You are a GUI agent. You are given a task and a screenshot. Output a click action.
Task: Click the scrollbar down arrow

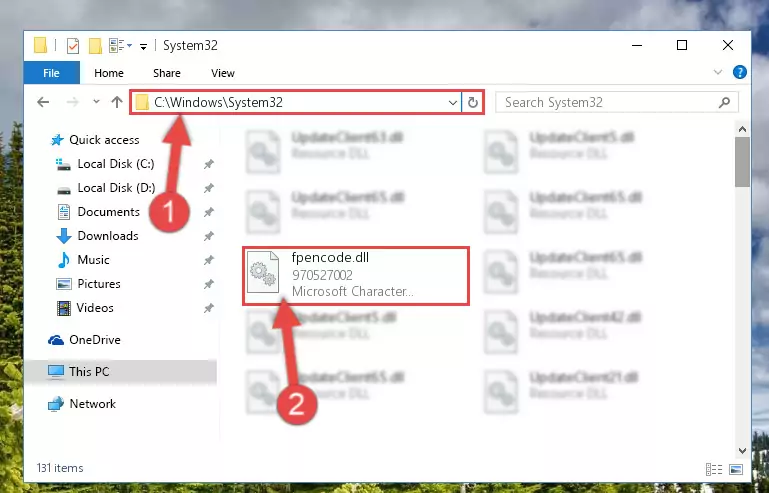(742, 450)
